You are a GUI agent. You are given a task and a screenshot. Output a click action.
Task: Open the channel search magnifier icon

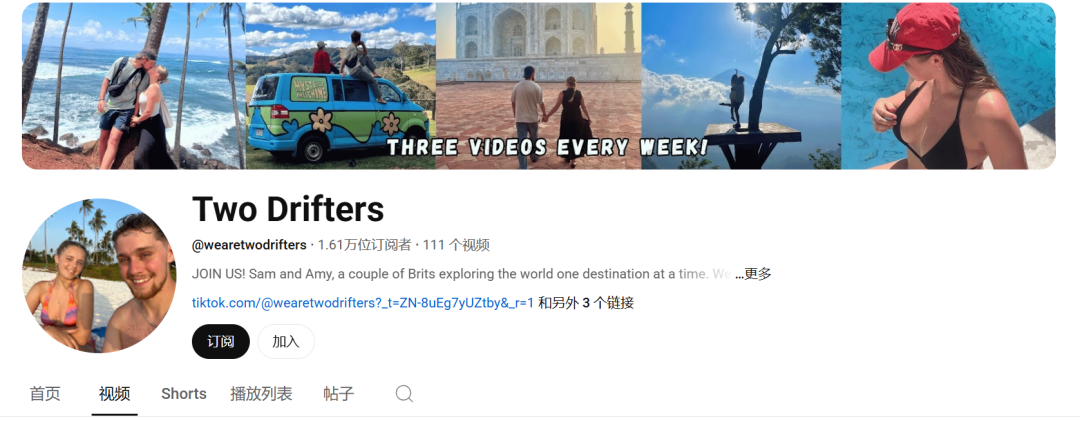404,394
